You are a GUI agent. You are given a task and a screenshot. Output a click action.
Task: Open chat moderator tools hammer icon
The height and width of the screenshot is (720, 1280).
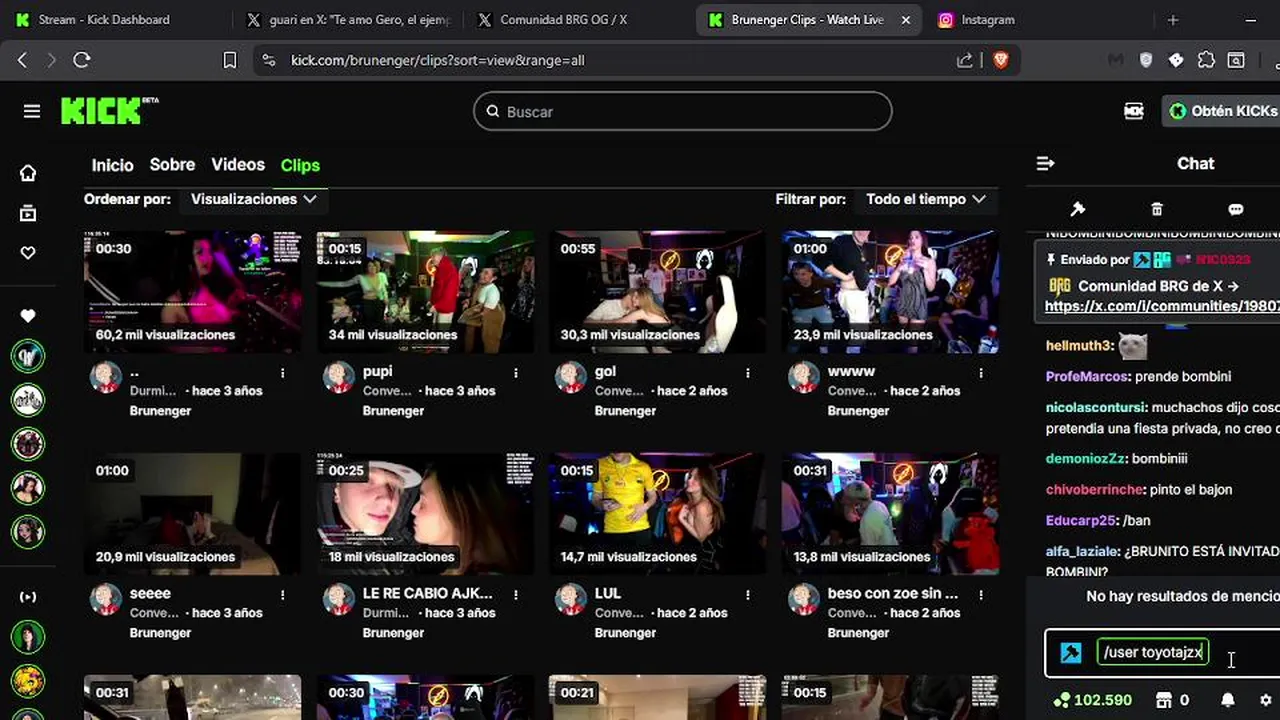(1078, 209)
